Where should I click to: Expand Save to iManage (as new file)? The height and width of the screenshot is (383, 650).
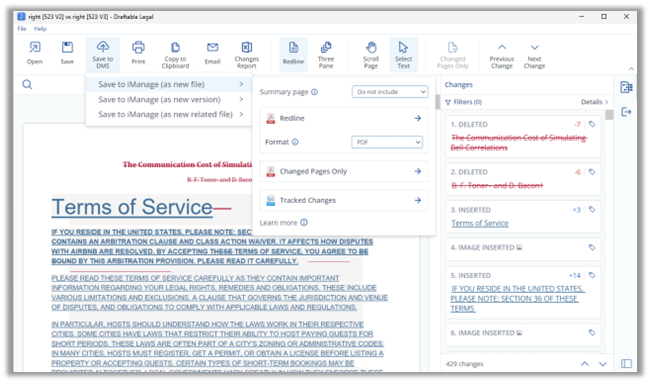click(x=169, y=84)
